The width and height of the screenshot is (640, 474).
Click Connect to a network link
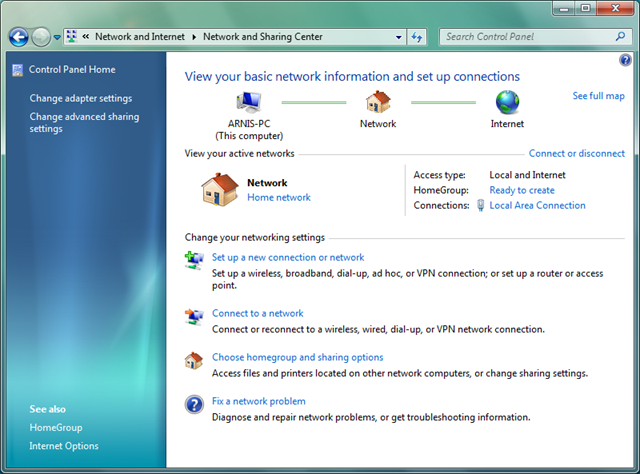(x=258, y=314)
